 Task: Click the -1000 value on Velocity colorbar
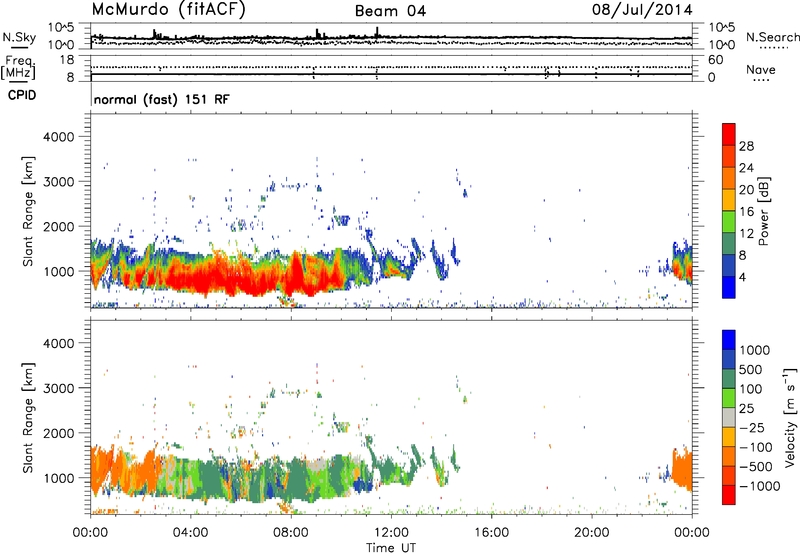tap(759, 486)
